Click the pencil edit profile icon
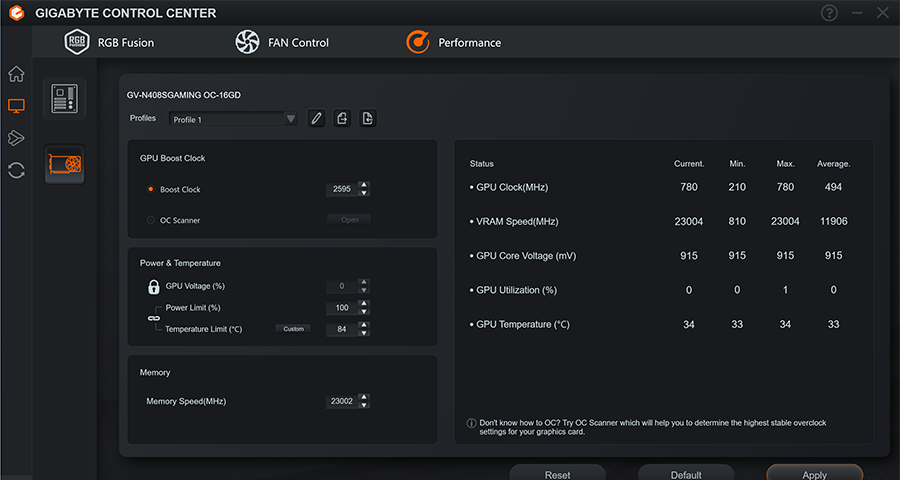This screenshot has height=480, width=900. (x=316, y=119)
